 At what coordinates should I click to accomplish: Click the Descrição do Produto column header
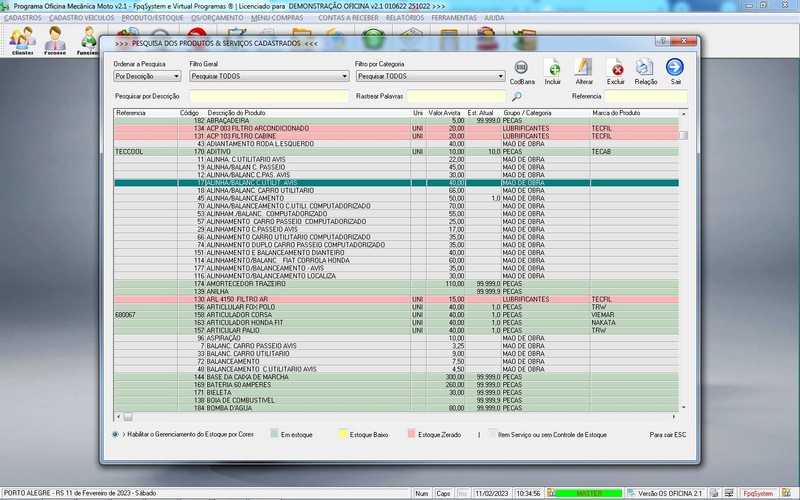coord(237,113)
